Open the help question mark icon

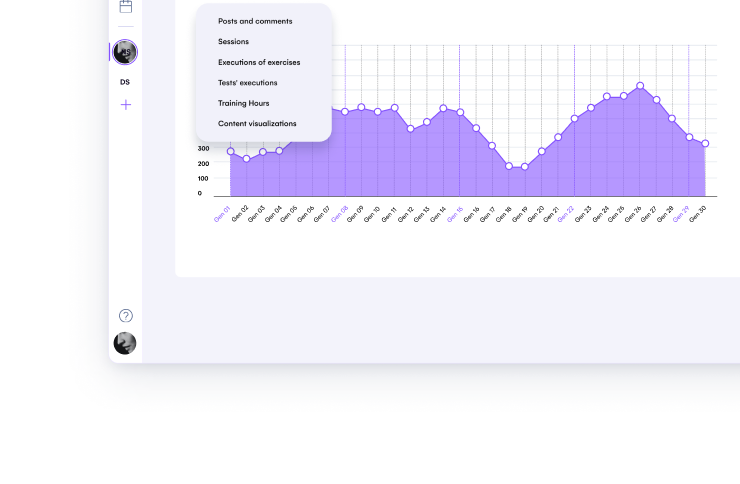[x=126, y=316]
